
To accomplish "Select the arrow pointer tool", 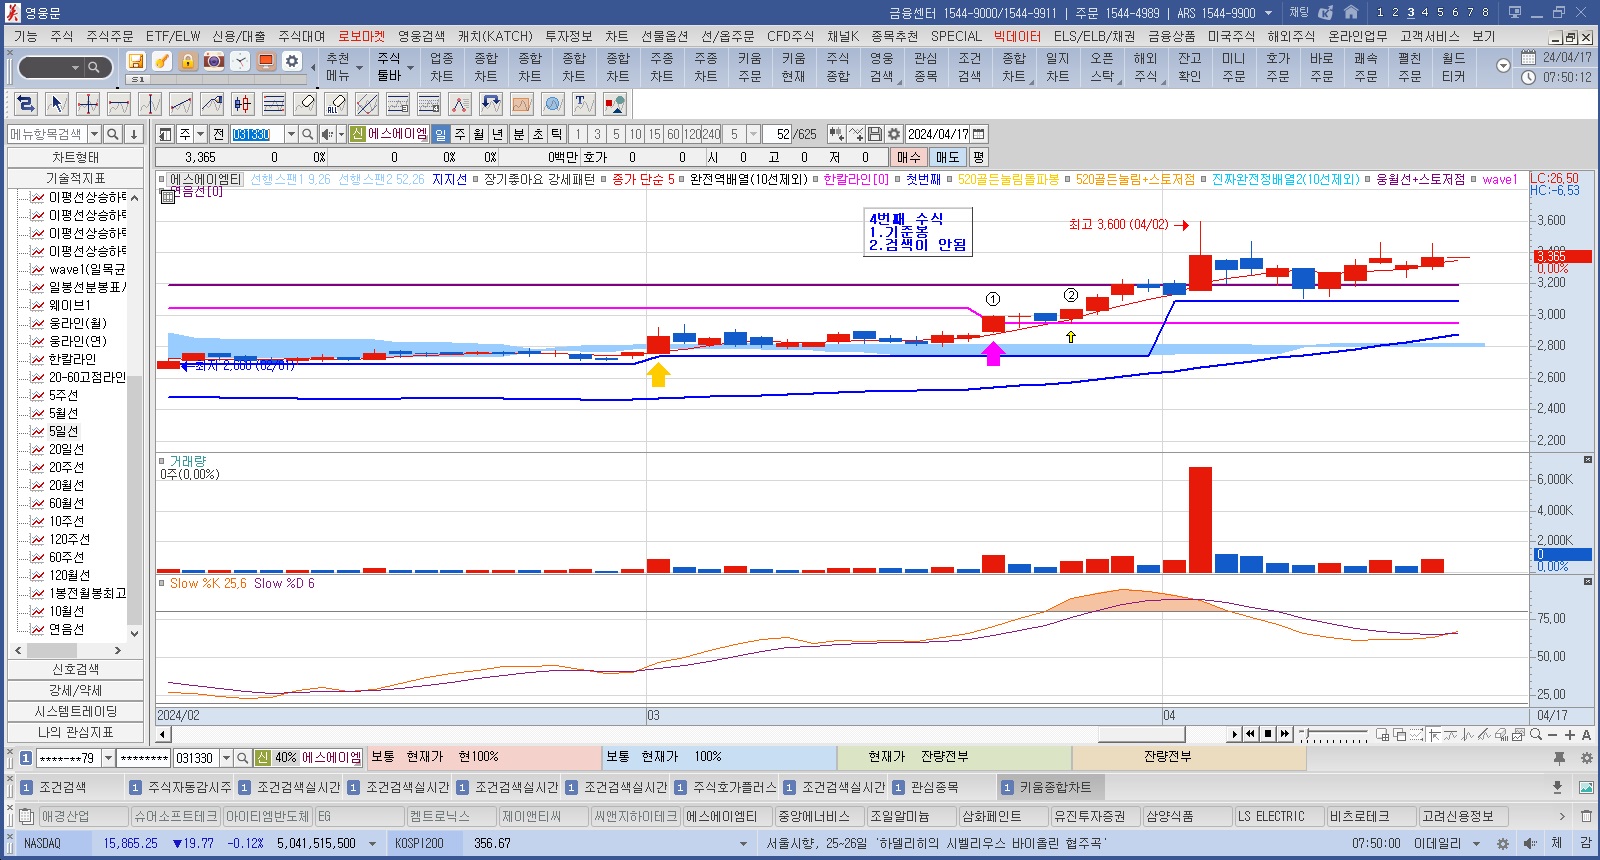I will point(57,104).
